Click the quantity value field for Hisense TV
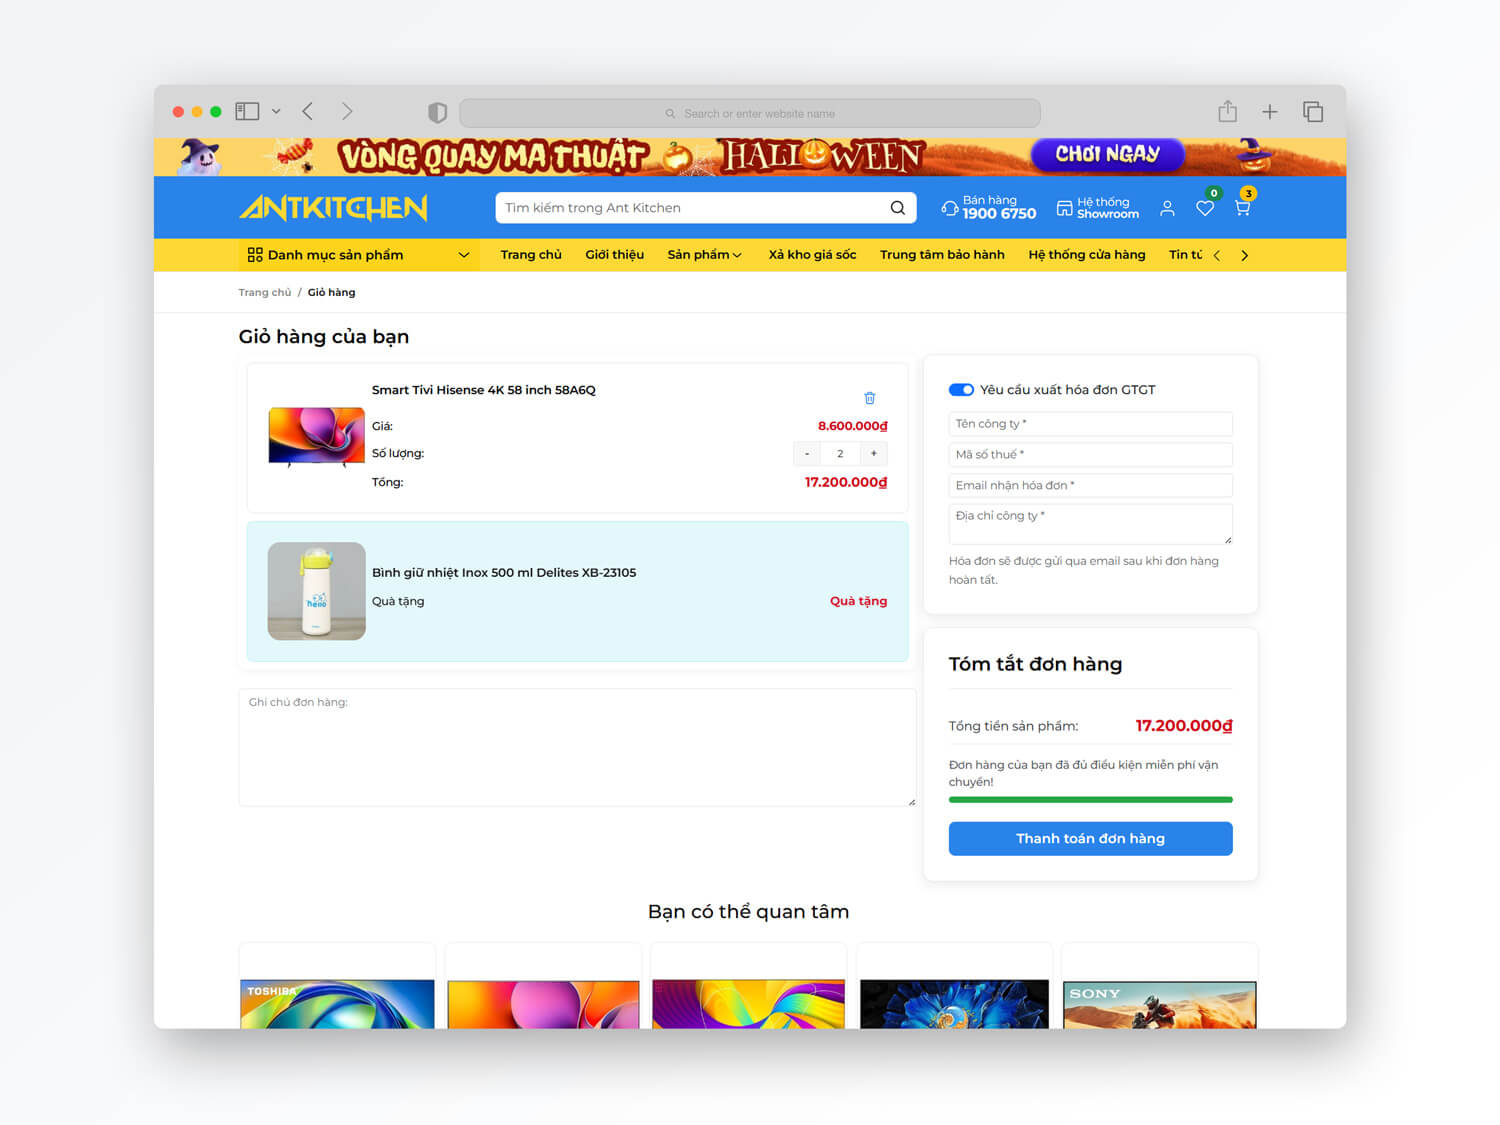The width and height of the screenshot is (1500, 1125). [840, 454]
